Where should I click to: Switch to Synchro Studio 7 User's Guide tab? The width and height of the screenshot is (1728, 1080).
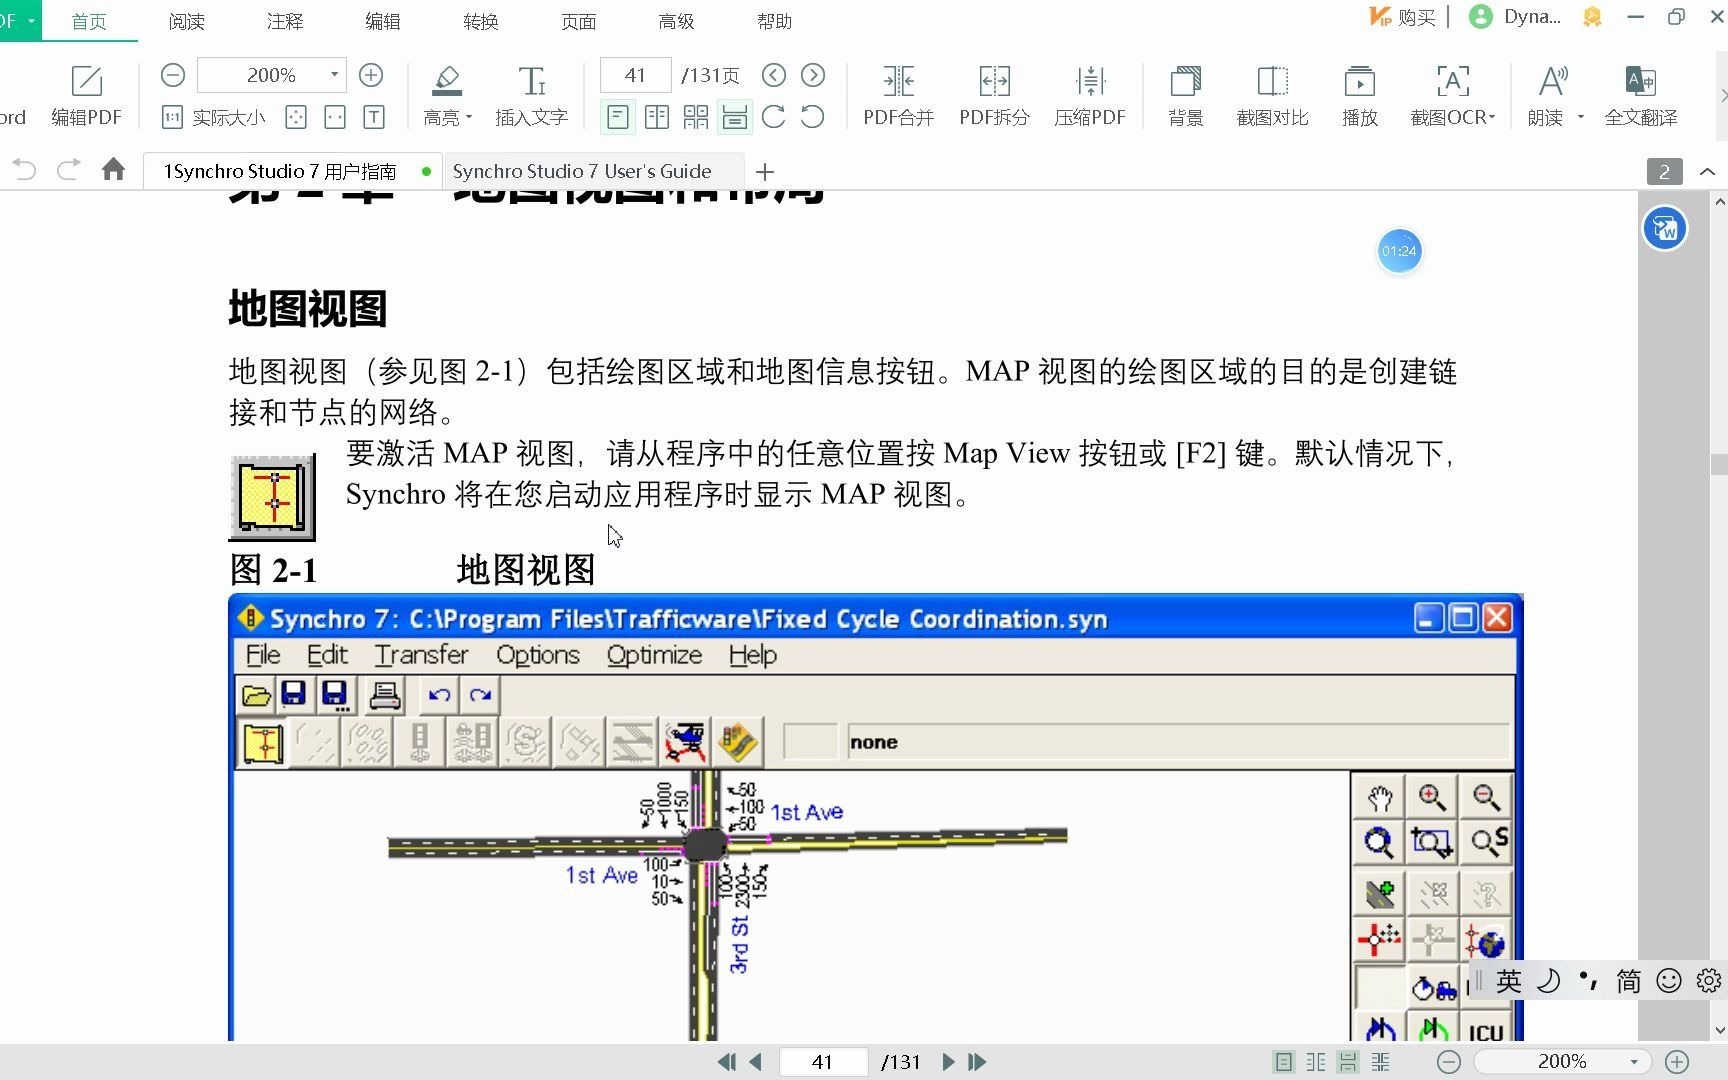tap(592, 171)
